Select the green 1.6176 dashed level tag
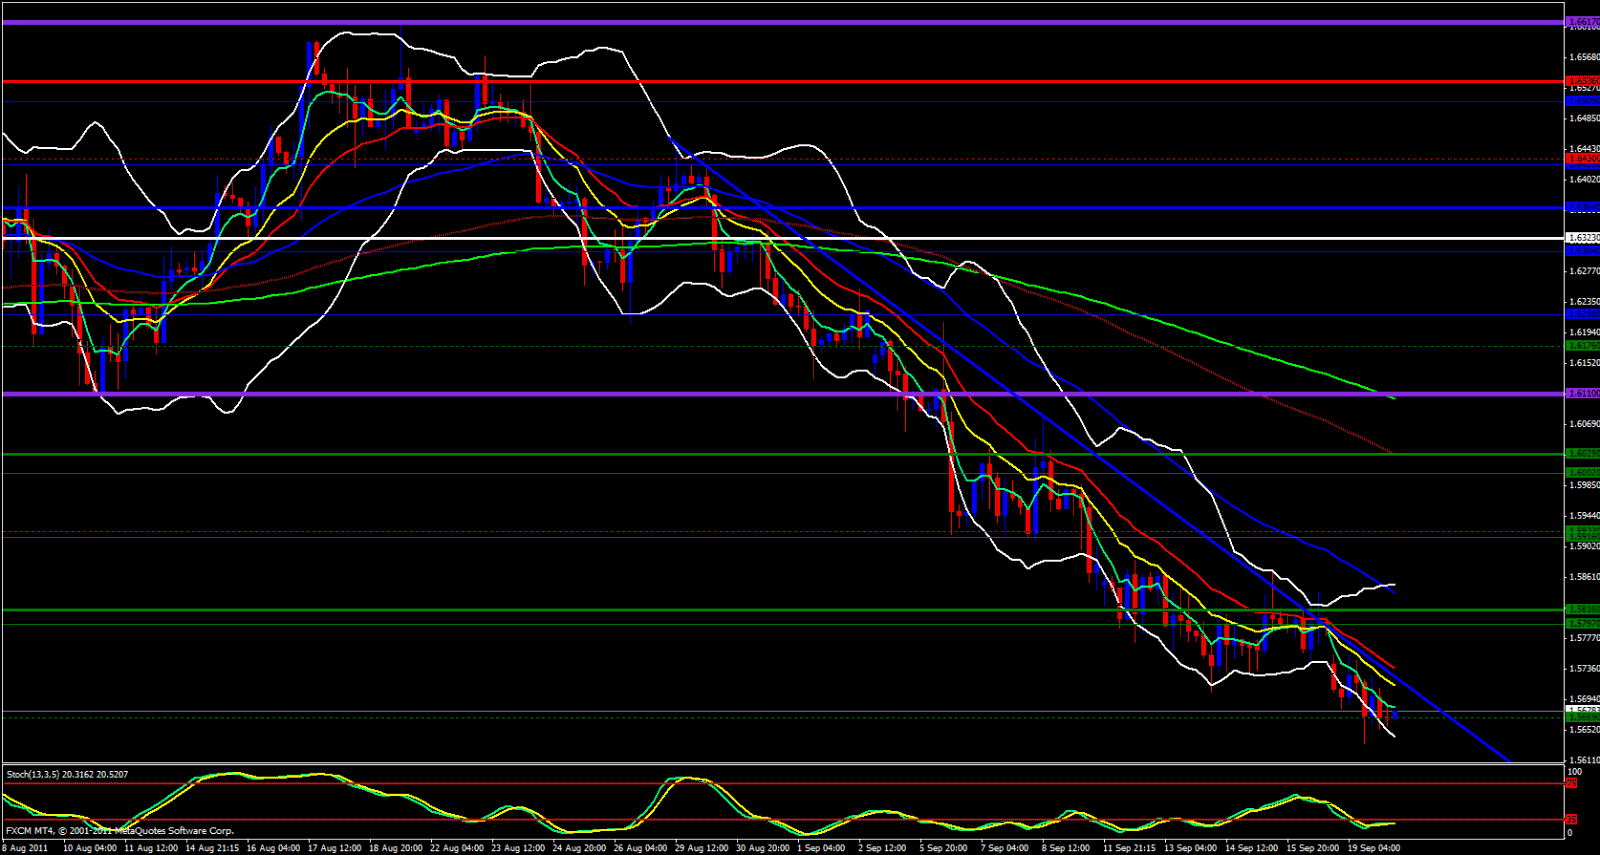Viewport: 1600px width, 855px height. click(1582, 346)
